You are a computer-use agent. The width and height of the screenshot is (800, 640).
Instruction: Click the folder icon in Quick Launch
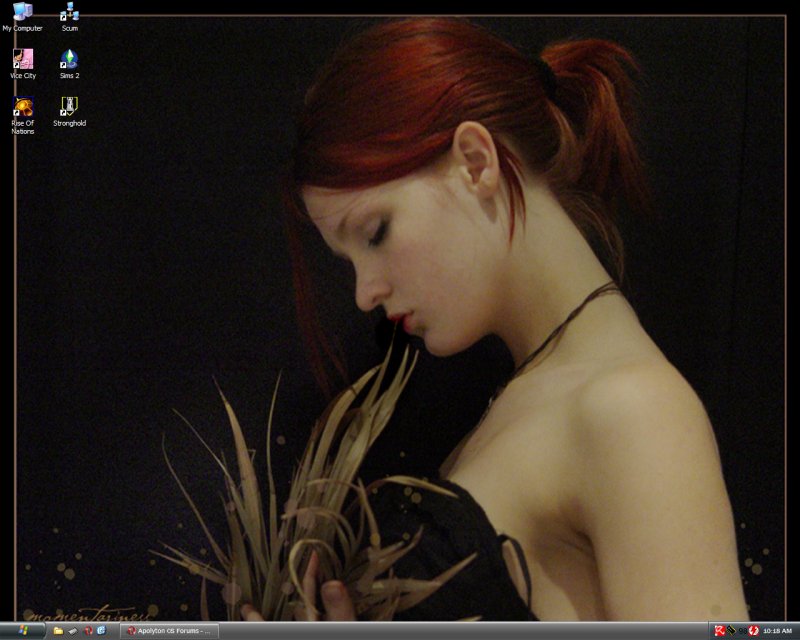pyautogui.click(x=58, y=631)
